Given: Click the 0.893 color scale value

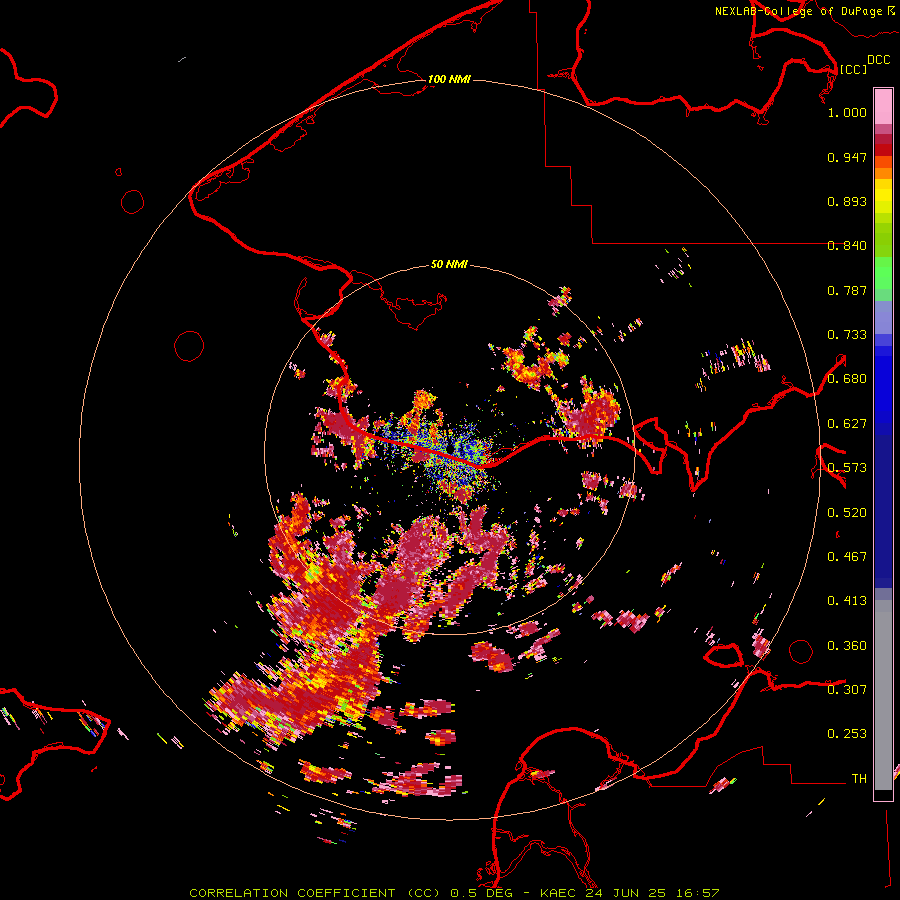Looking at the screenshot, I should pos(847,201).
